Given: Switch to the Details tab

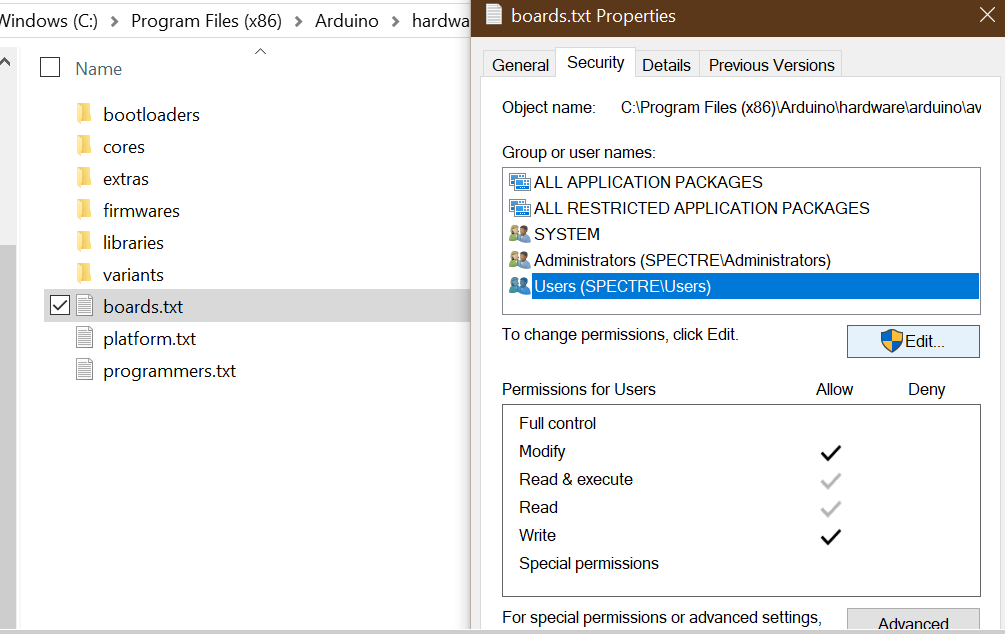Looking at the screenshot, I should coord(666,65).
